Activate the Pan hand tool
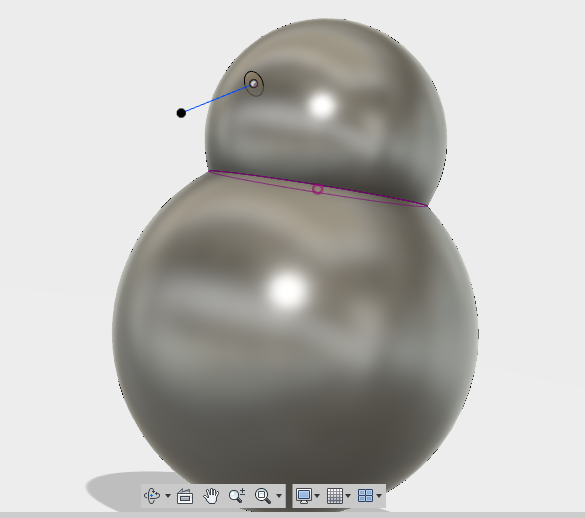 pos(211,496)
